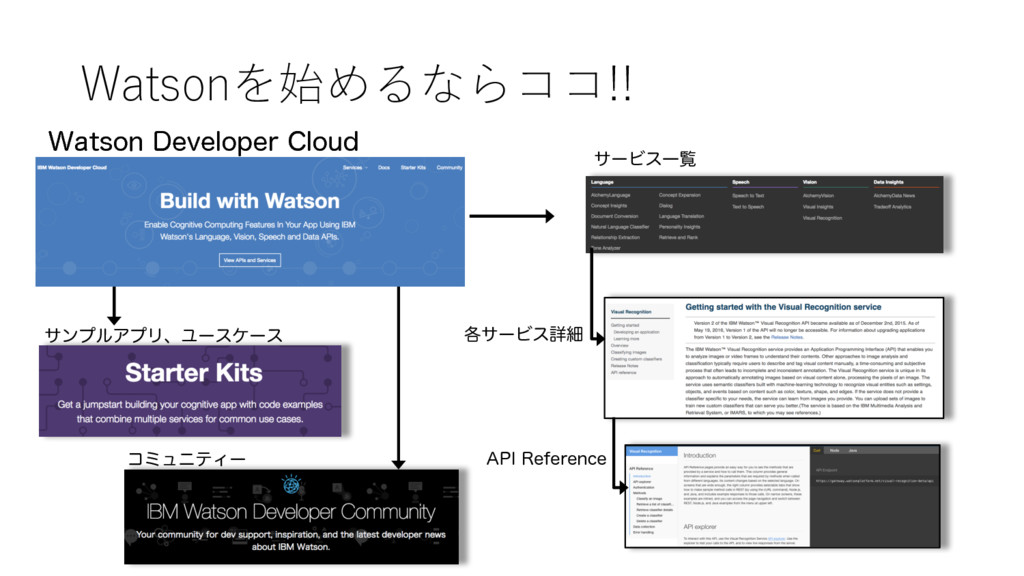Open Text to Speech service
Viewport: 1024px width, 576px height.
(748, 206)
